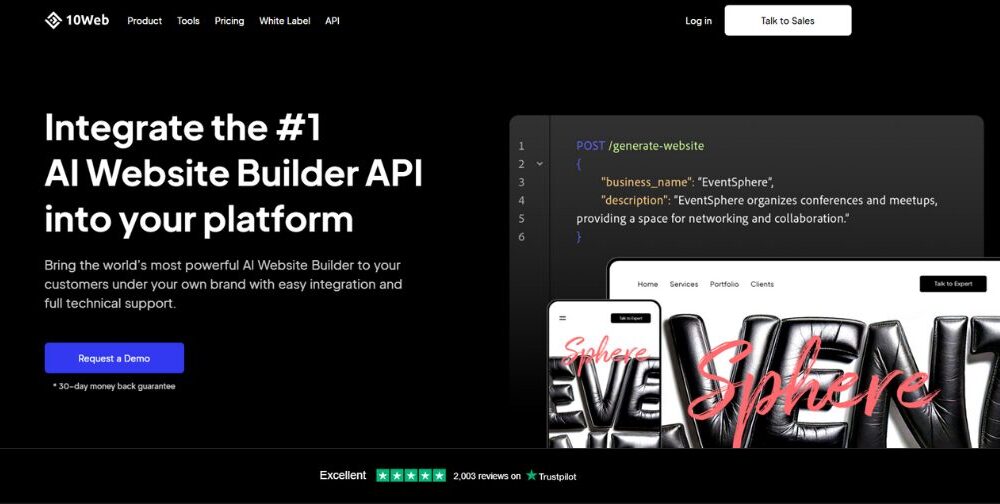Viewport: 1000px width, 504px height.
Task: Click the Request a Demo button
Action: point(114,358)
